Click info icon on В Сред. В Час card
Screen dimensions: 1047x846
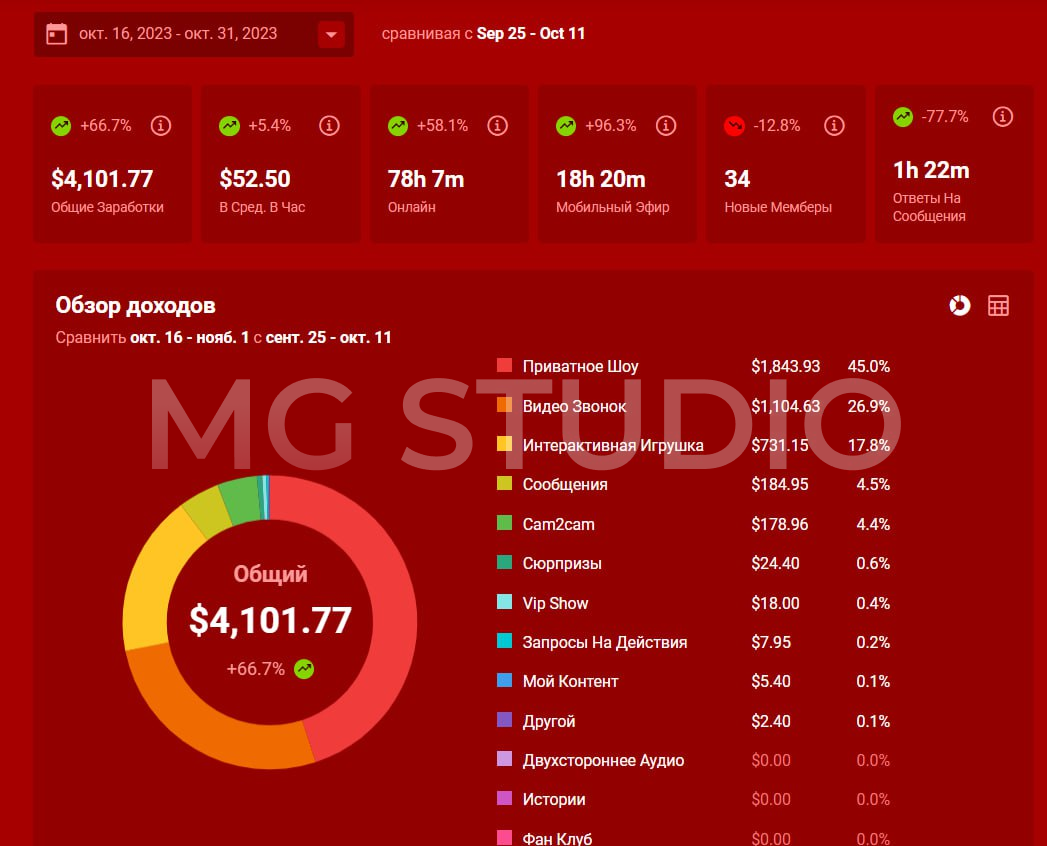tap(329, 126)
